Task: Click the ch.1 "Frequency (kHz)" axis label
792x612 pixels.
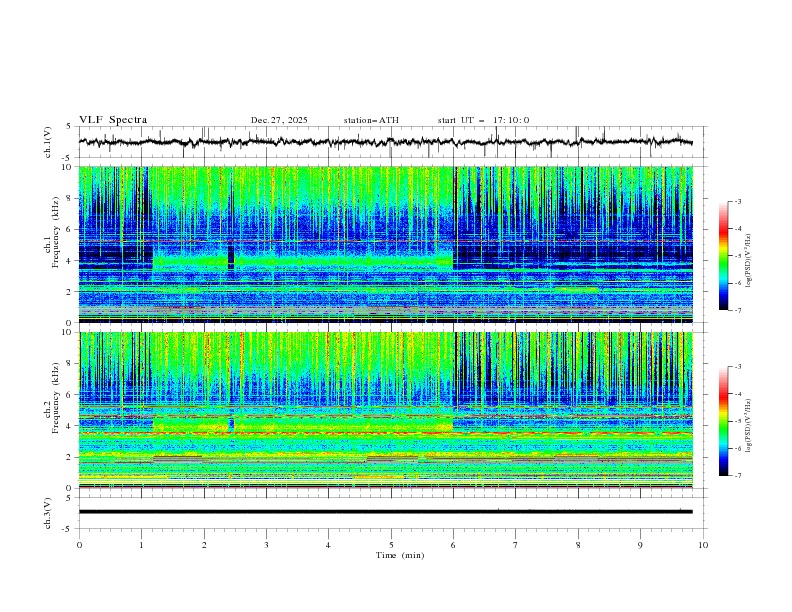Action: pyautogui.click(x=56, y=233)
